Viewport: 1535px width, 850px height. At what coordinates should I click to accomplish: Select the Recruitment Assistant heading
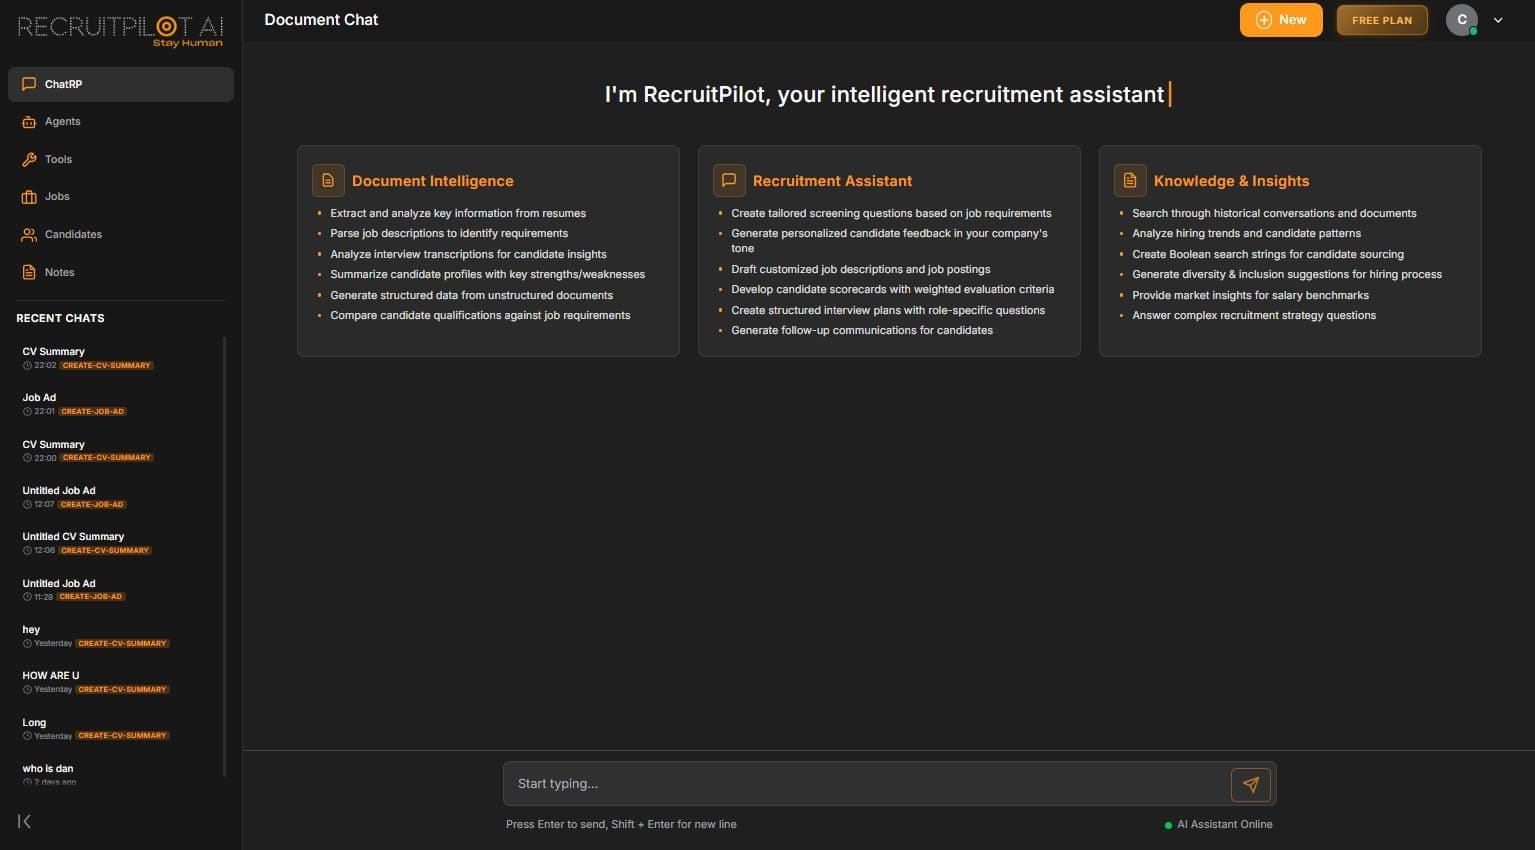click(x=833, y=181)
